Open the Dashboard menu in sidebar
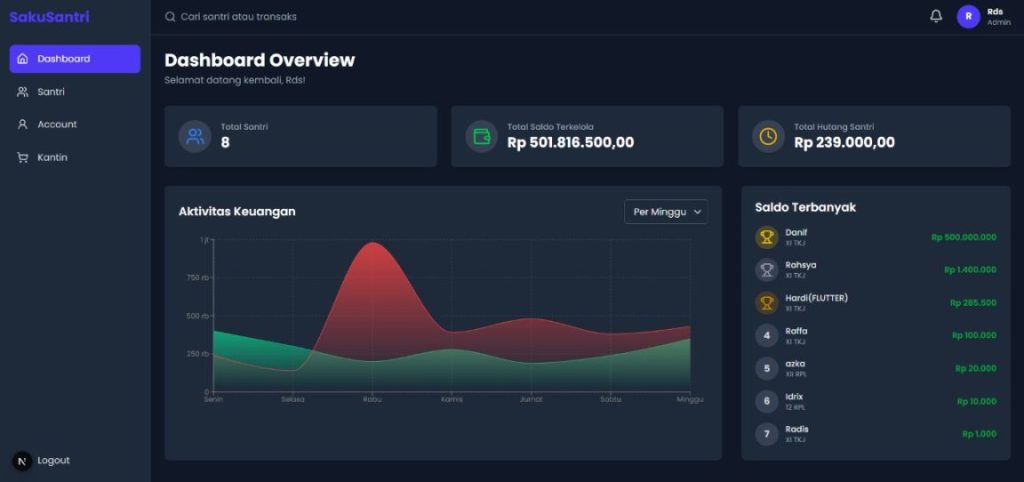 [75, 59]
